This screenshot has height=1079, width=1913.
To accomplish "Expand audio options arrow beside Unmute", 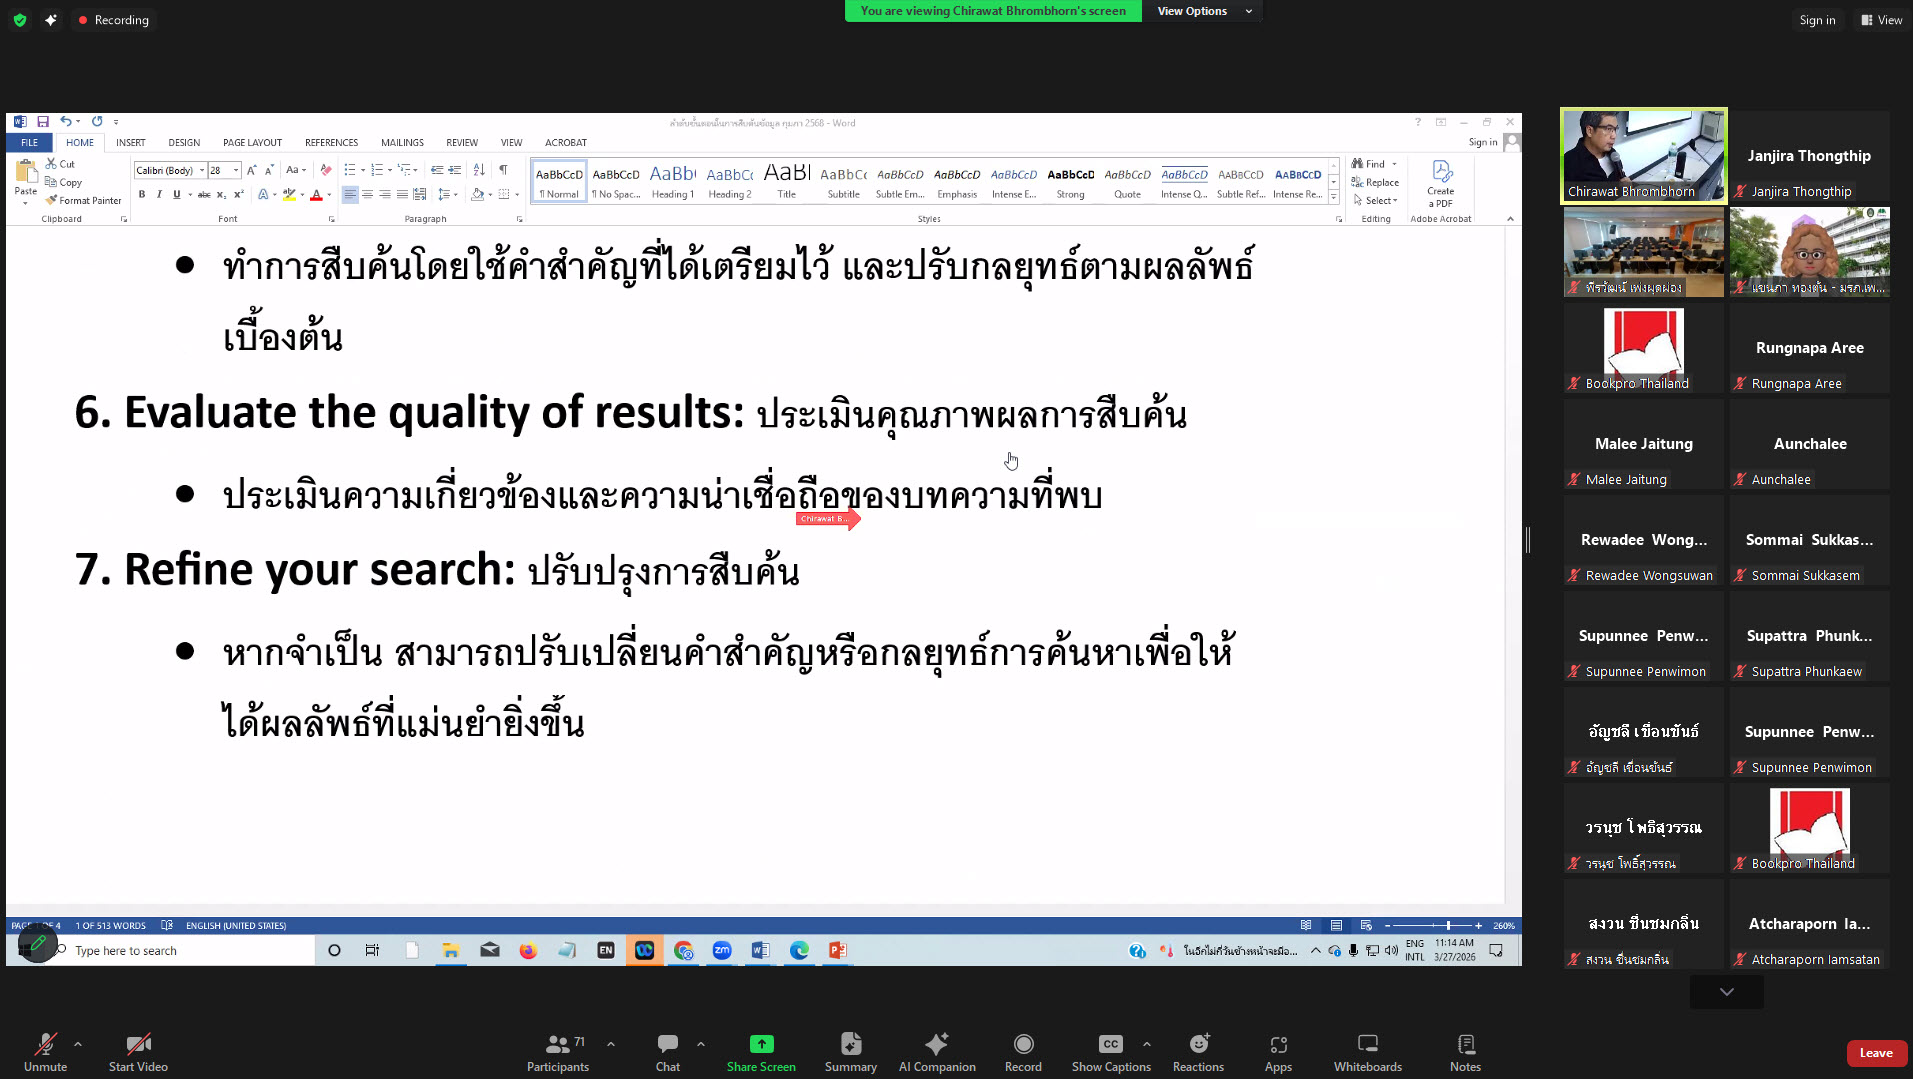I will pos(78,1044).
